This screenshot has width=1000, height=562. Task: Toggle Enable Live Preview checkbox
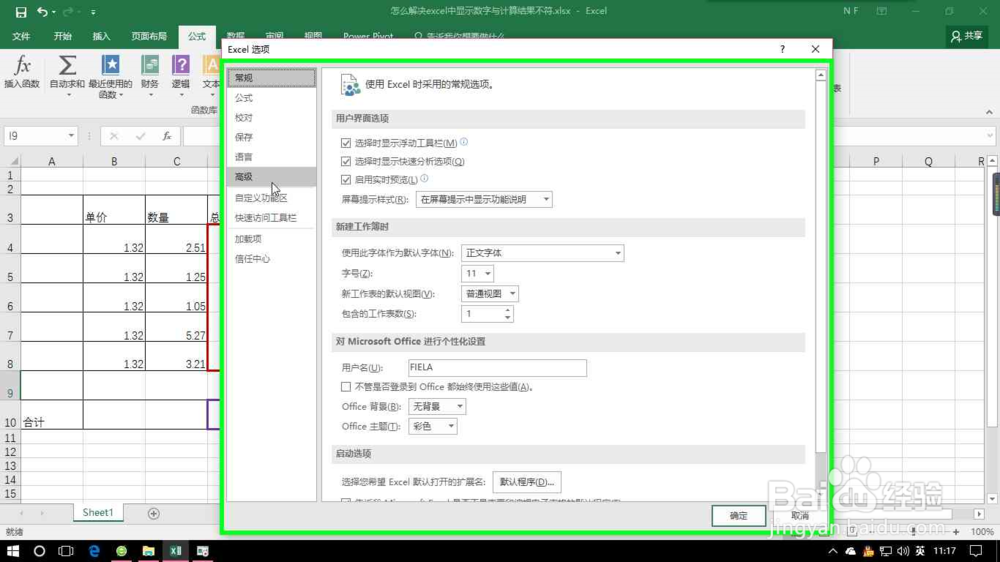coord(346,180)
